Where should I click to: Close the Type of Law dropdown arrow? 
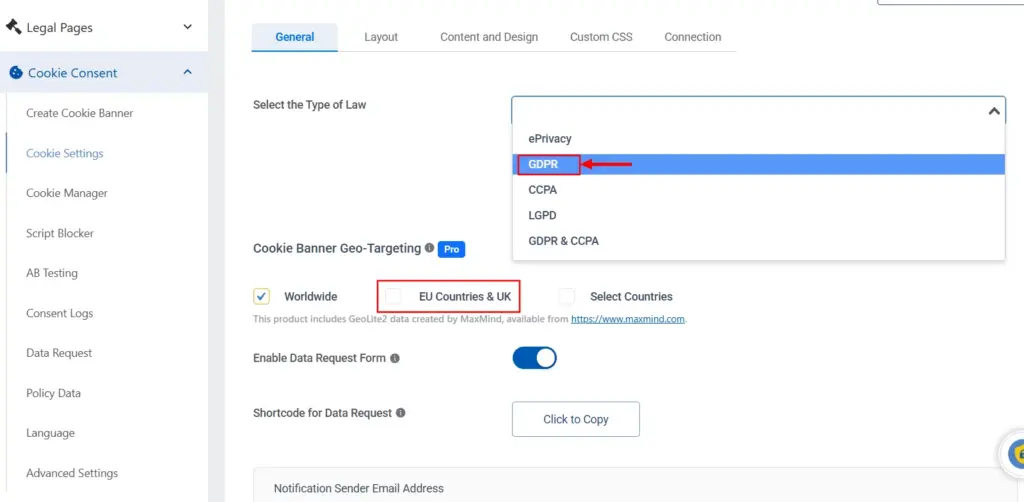click(994, 111)
